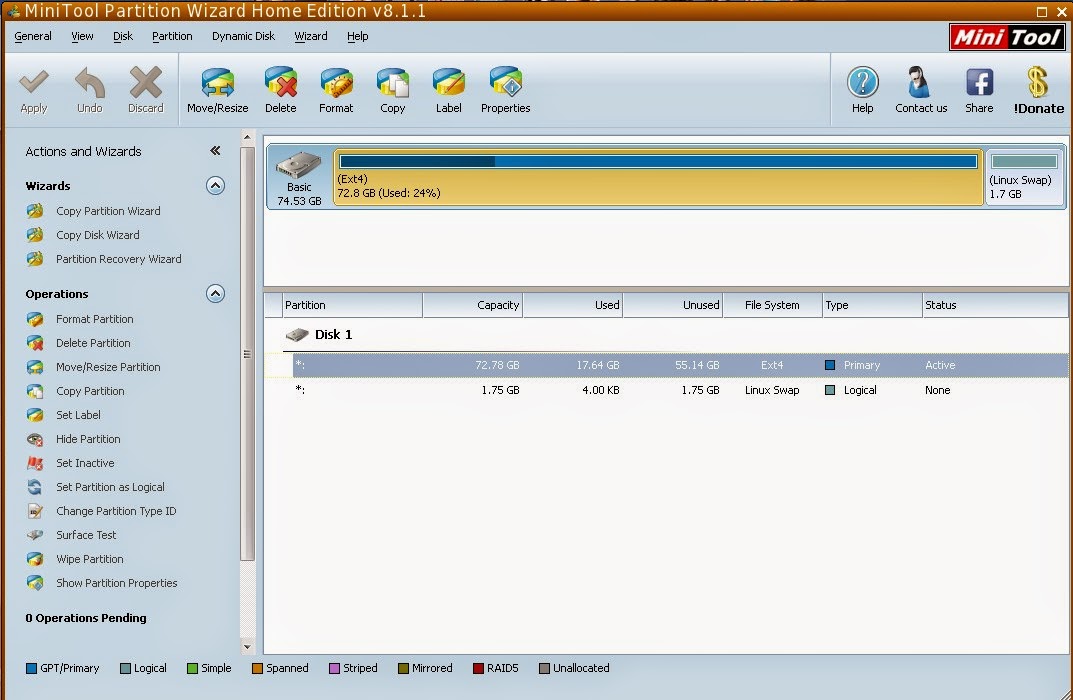Click the MiniTool logo
The height and width of the screenshot is (700, 1073).
point(1007,37)
